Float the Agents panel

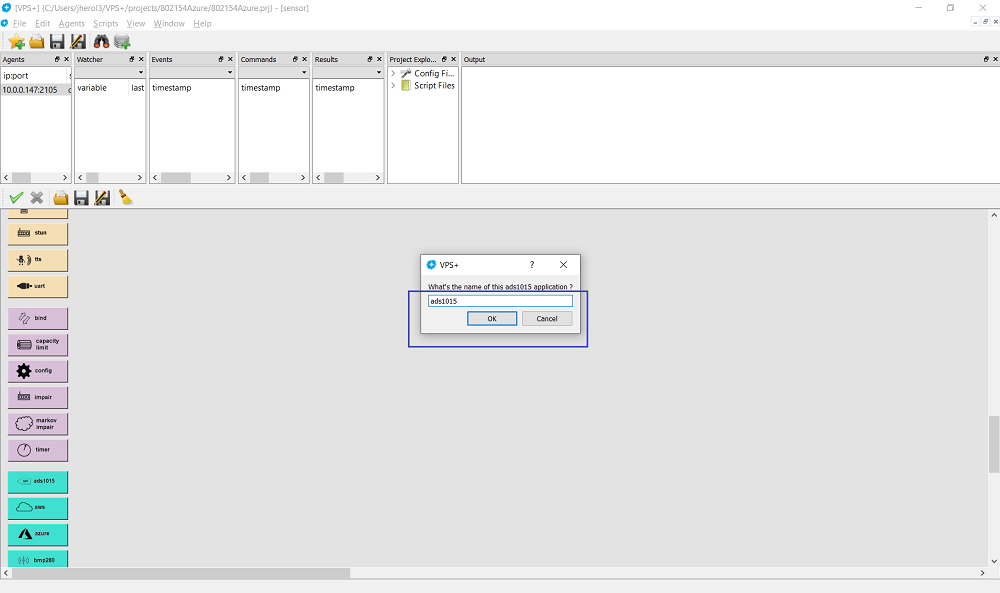pos(57,60)
